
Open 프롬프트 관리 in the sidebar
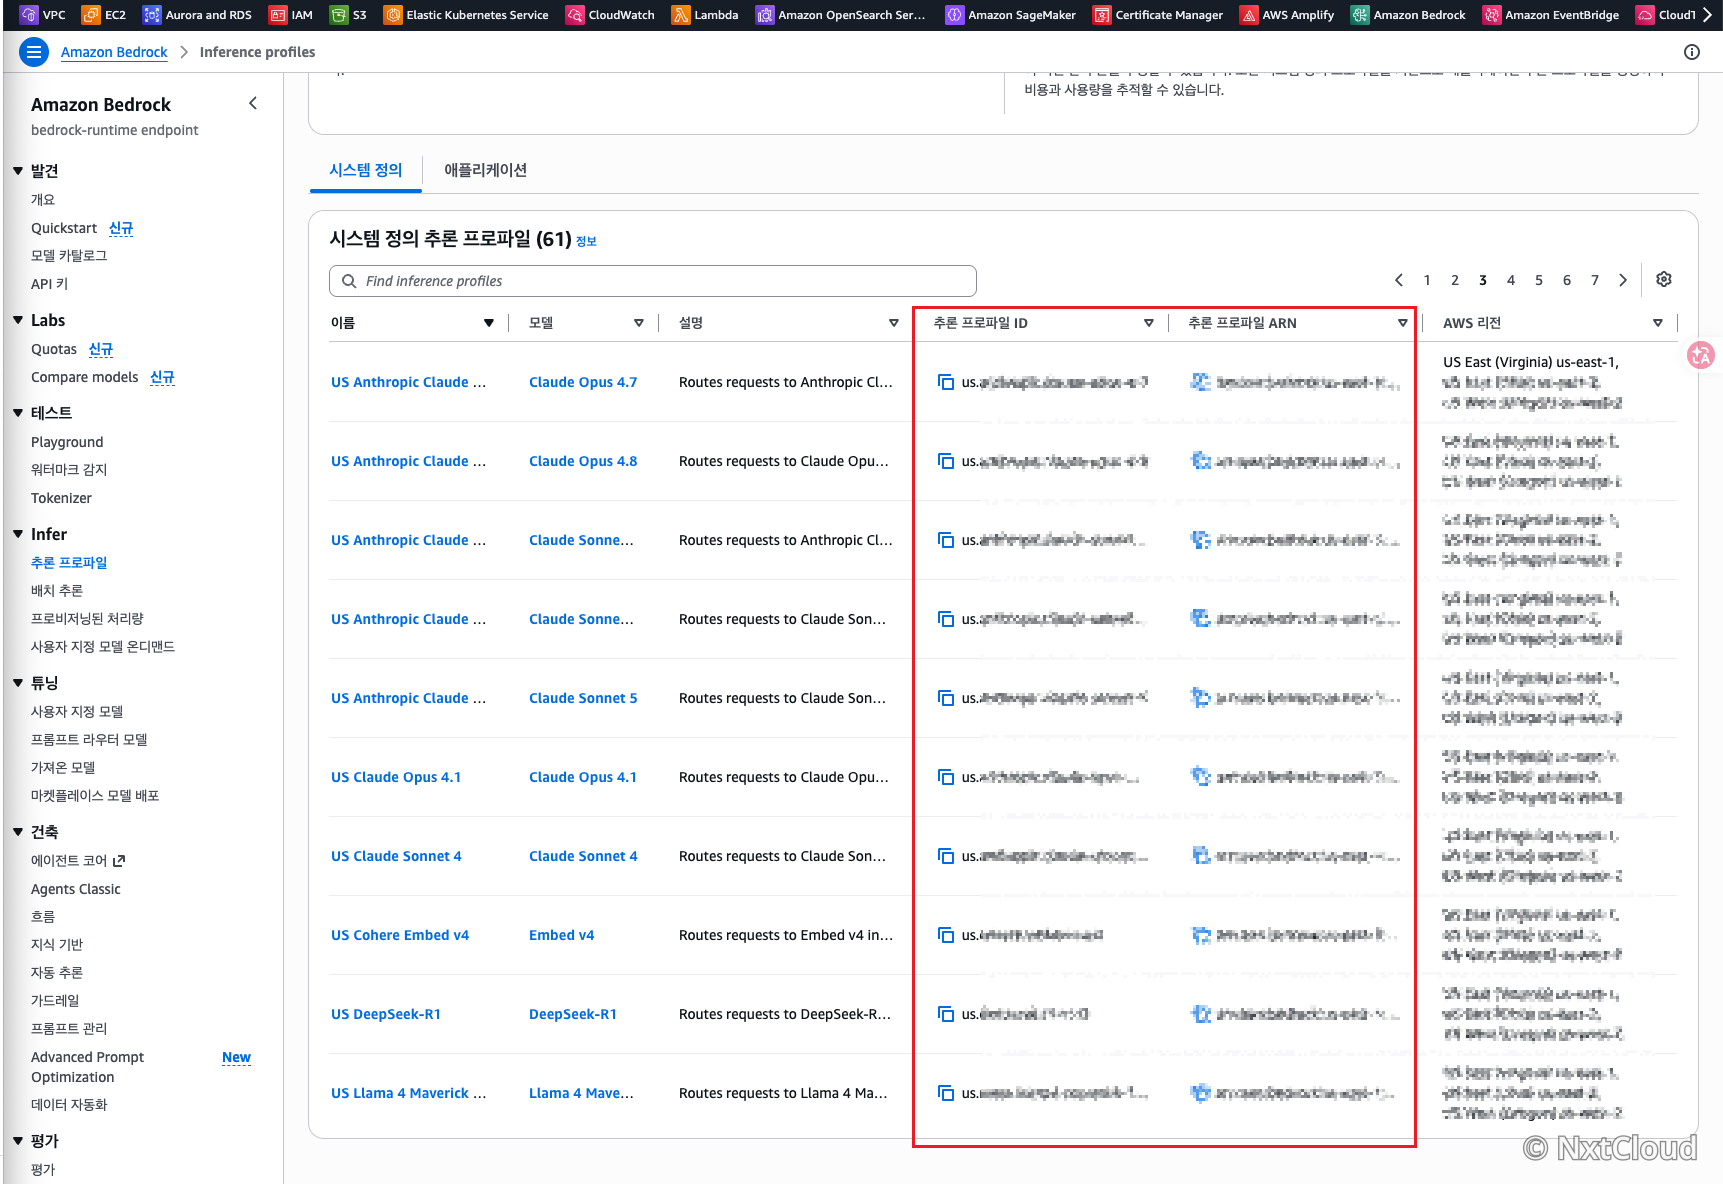point(69,1029)
